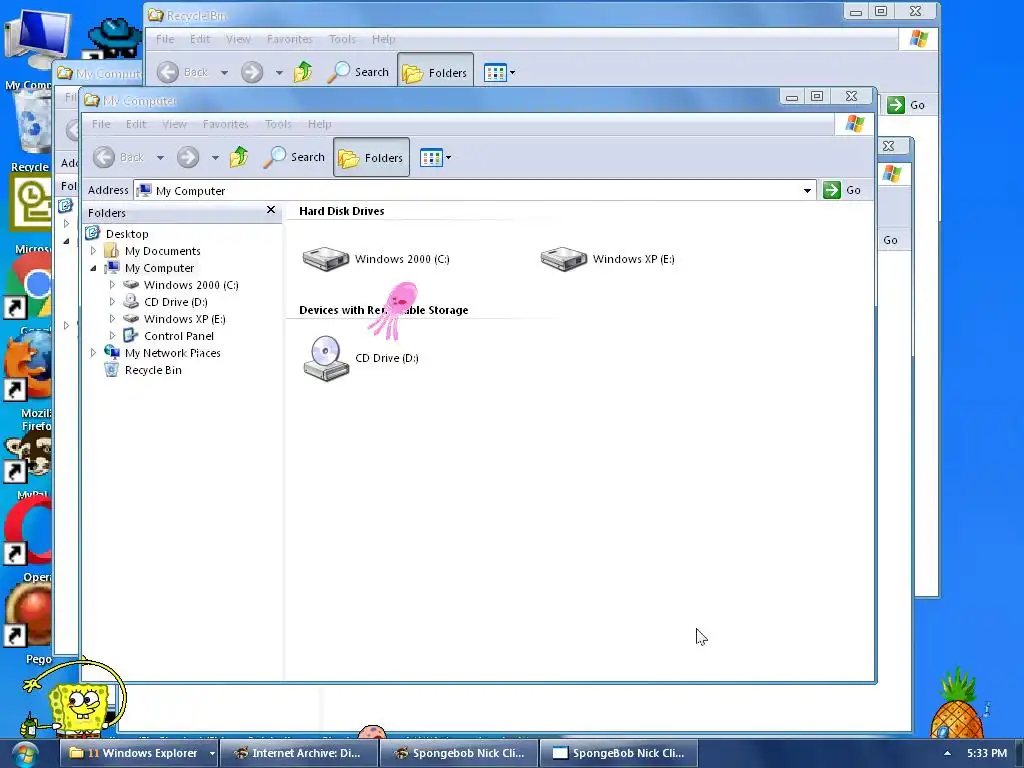Click Back button in Recycle Bin window
Image resolution: width=1024 pixels, height=768 pixels.
[182, 72]
